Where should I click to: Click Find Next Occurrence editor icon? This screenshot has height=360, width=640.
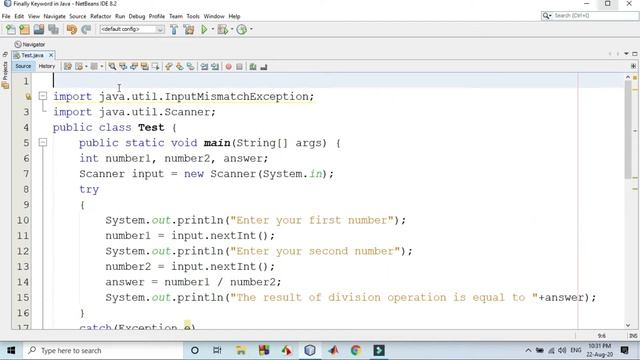click(134, 67)
